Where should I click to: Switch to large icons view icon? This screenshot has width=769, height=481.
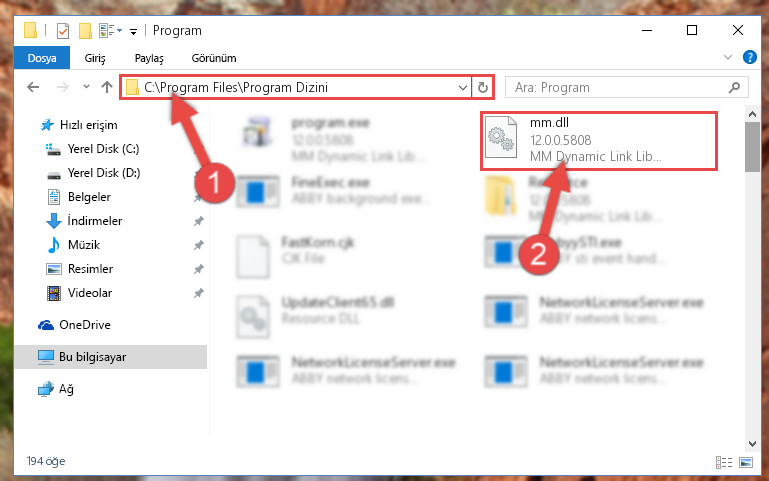point(746,462)
